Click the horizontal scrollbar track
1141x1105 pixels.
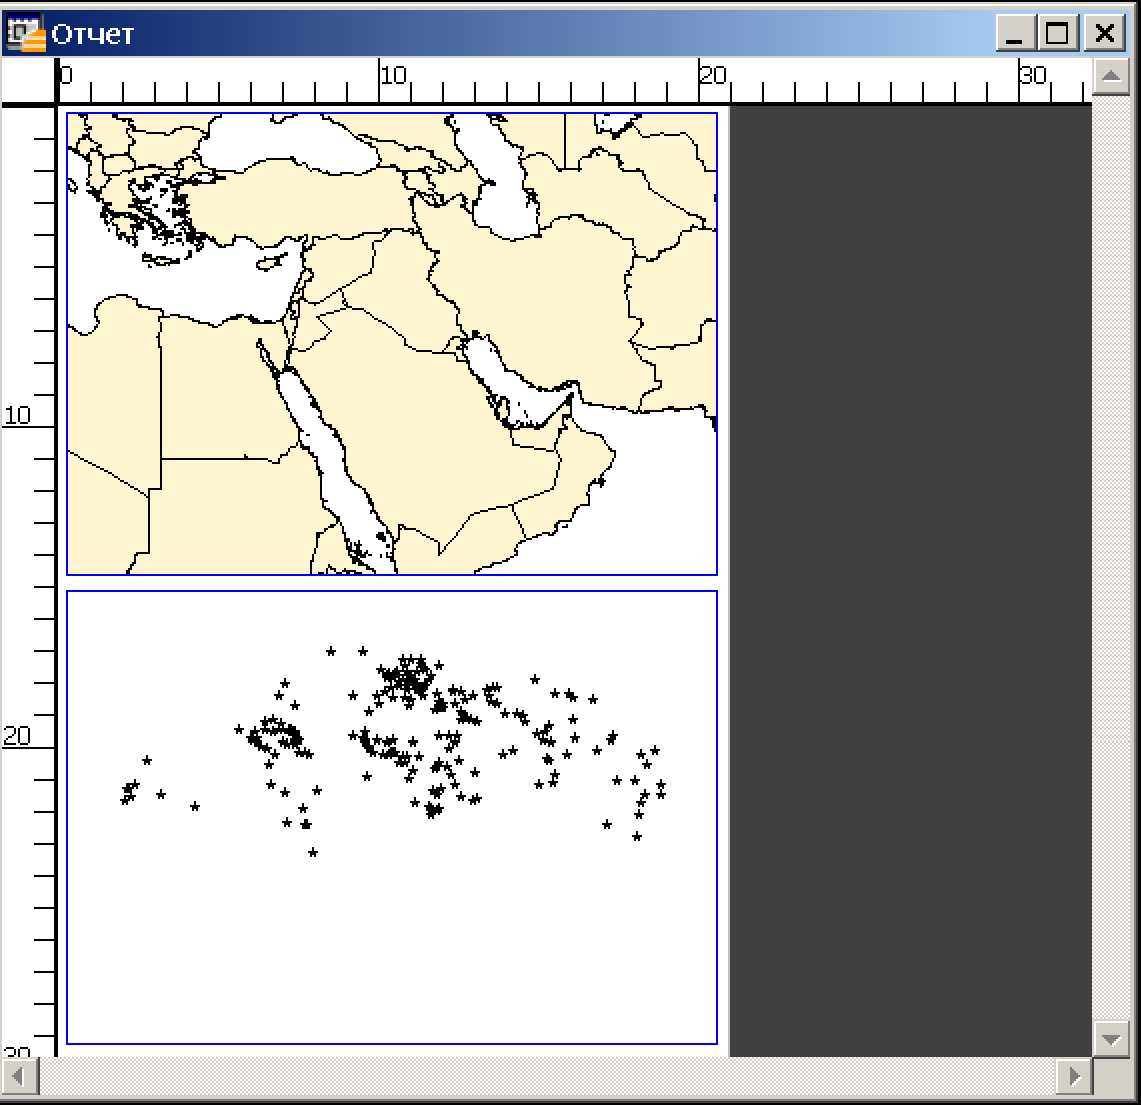click(540, 1077)
